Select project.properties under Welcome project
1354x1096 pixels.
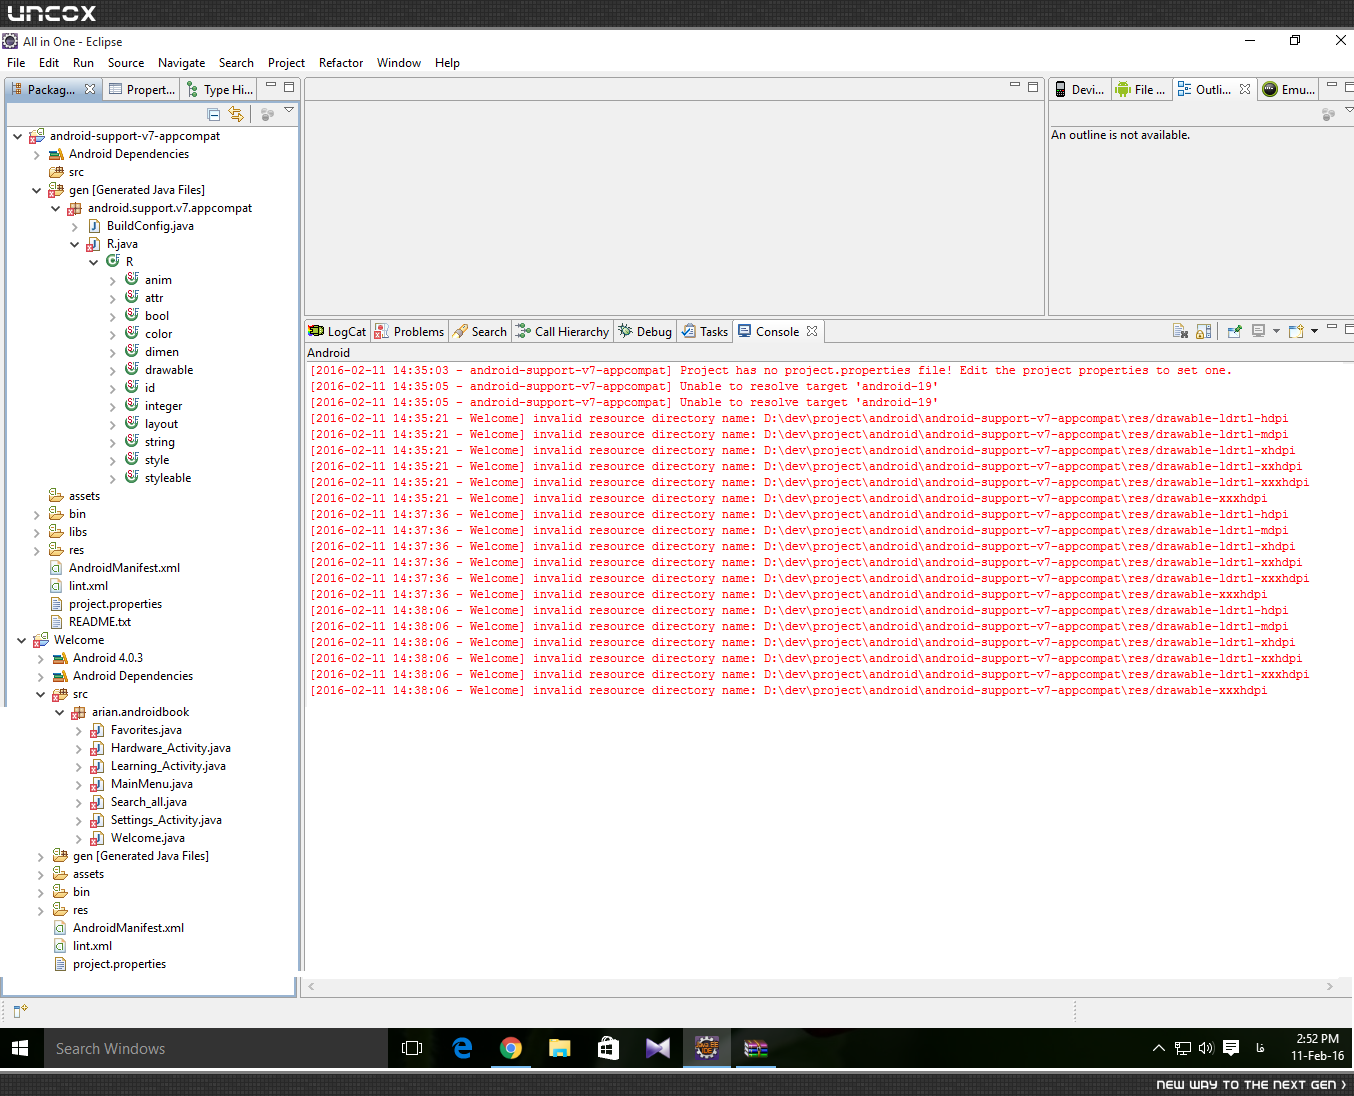119,964
